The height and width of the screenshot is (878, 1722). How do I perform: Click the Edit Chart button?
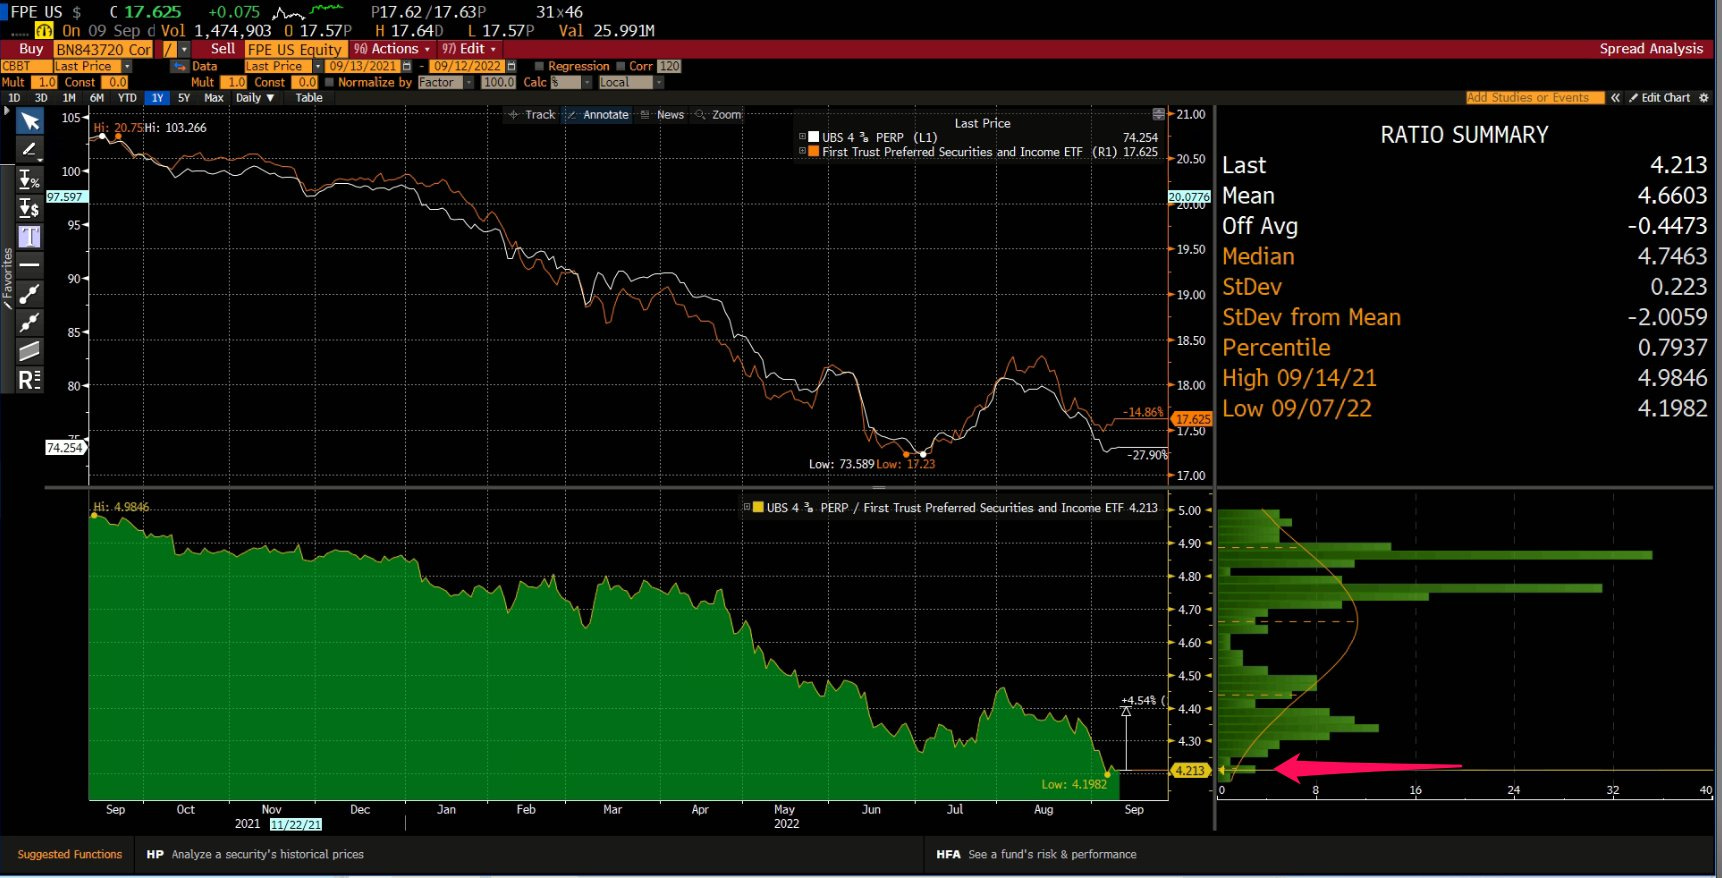1659,98
